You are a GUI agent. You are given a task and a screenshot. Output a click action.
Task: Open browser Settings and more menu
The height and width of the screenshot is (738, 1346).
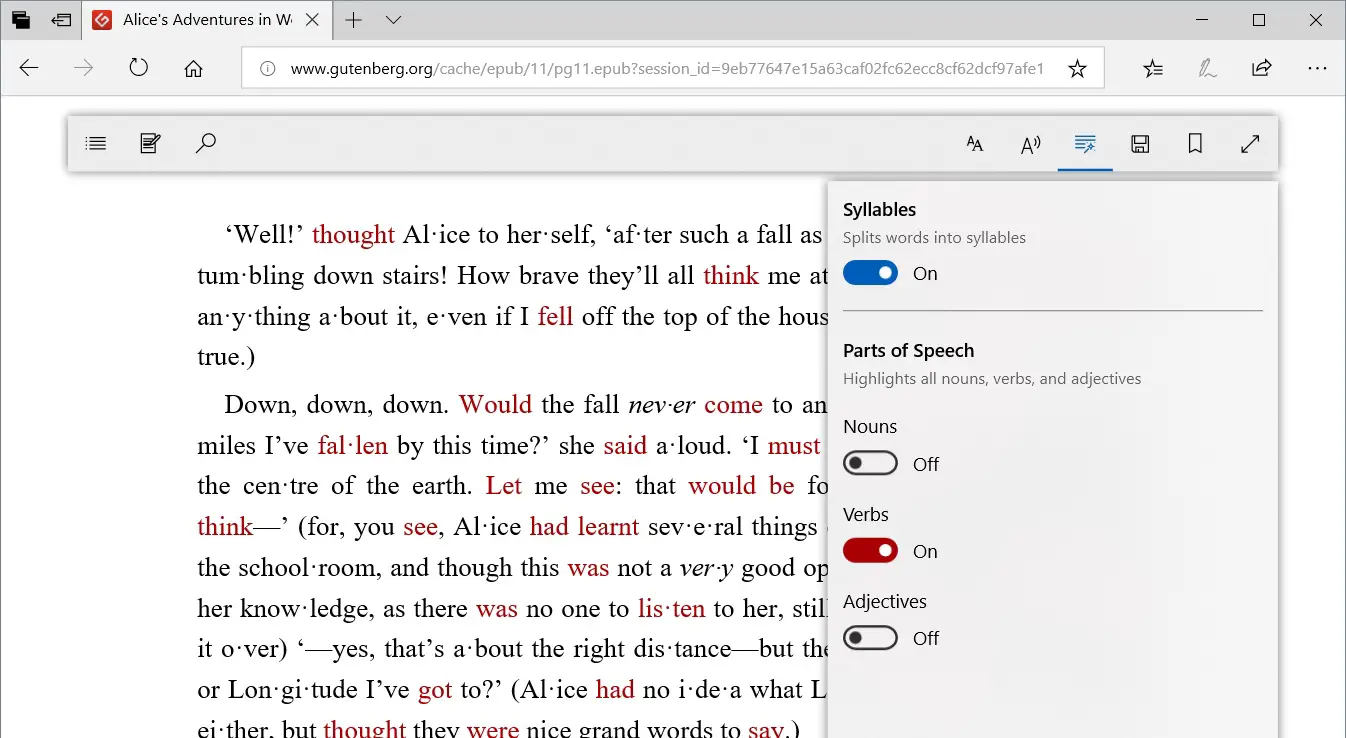tap(1317, 68)
